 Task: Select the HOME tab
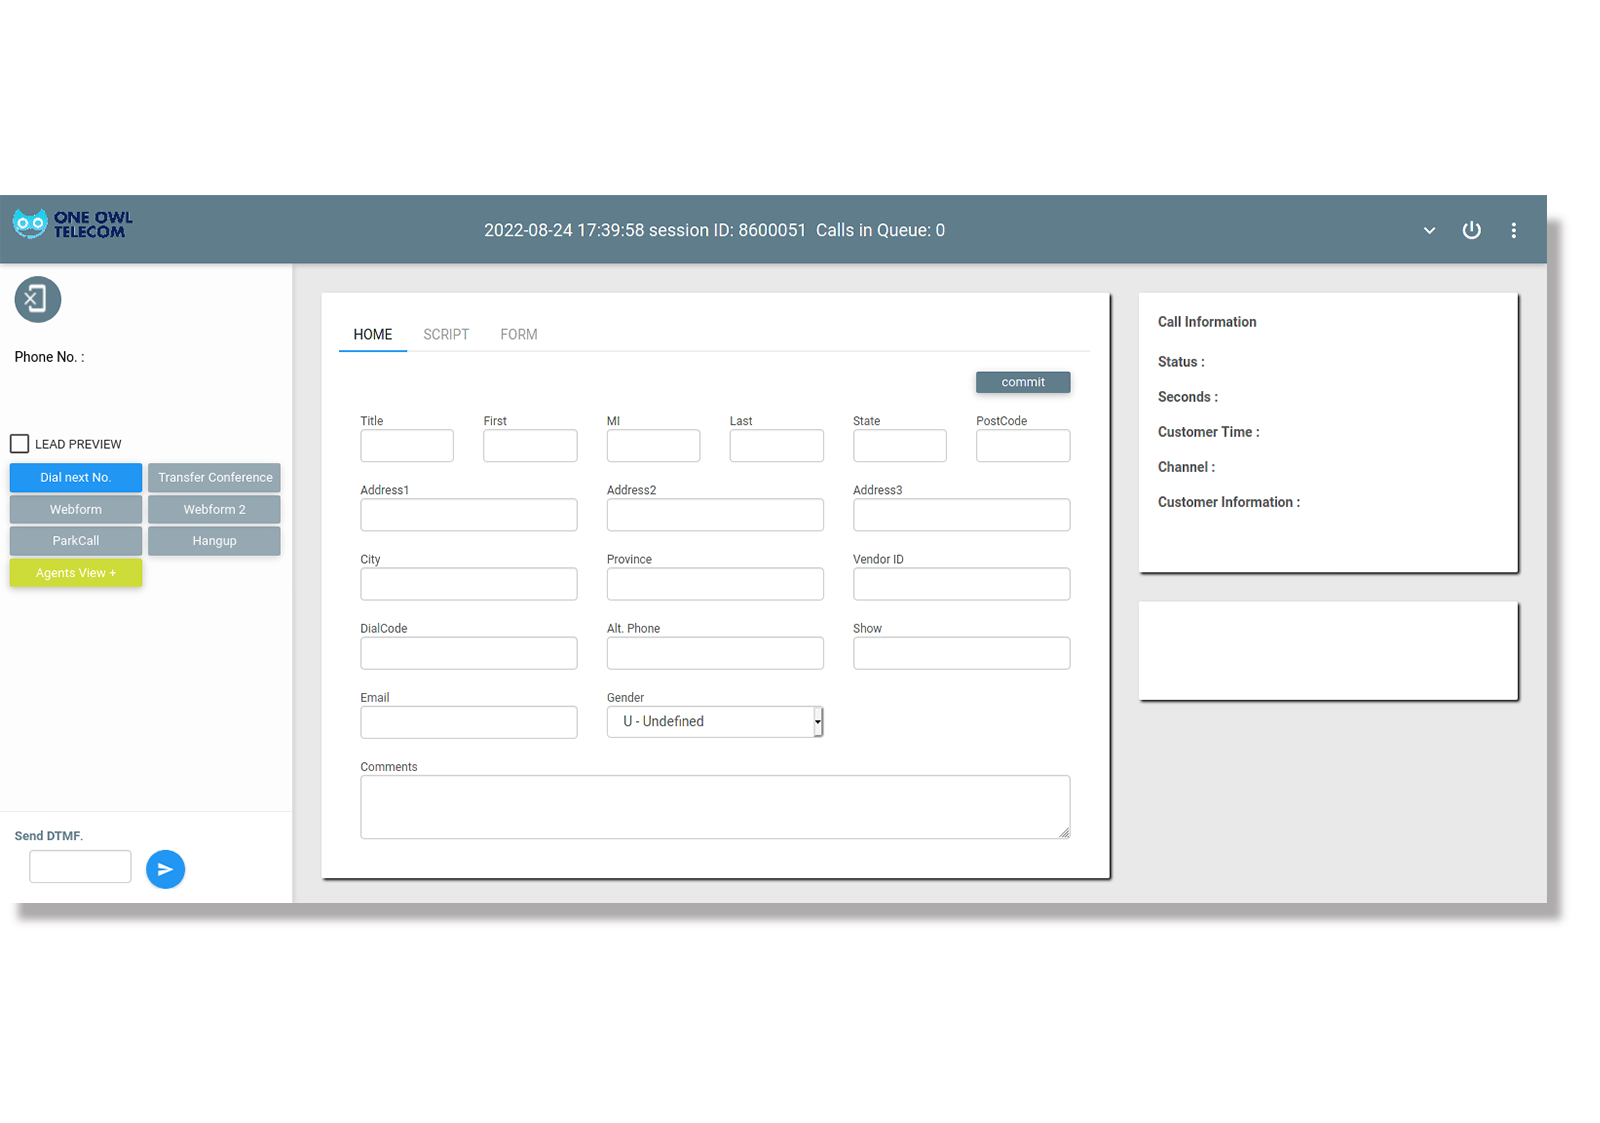(372, 334)
